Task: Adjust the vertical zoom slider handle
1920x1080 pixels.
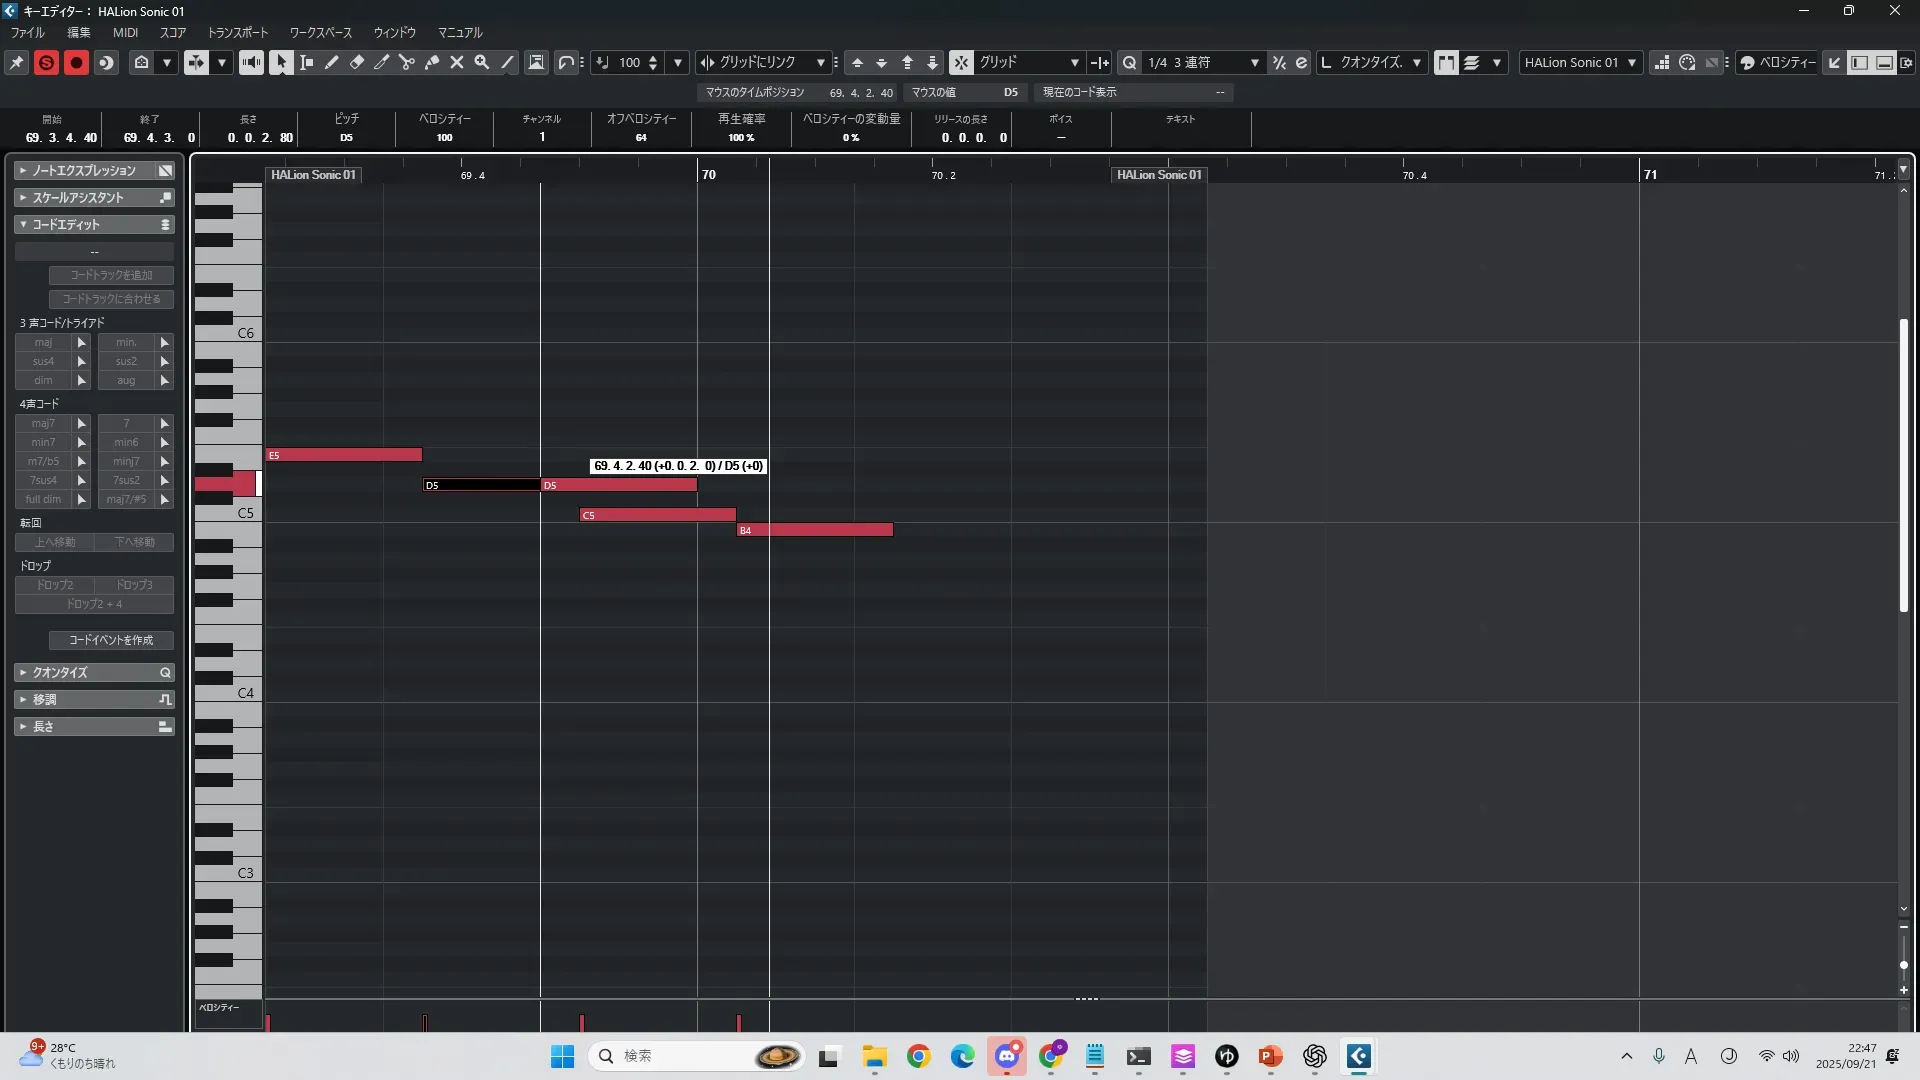Action: click(1904, 965)
